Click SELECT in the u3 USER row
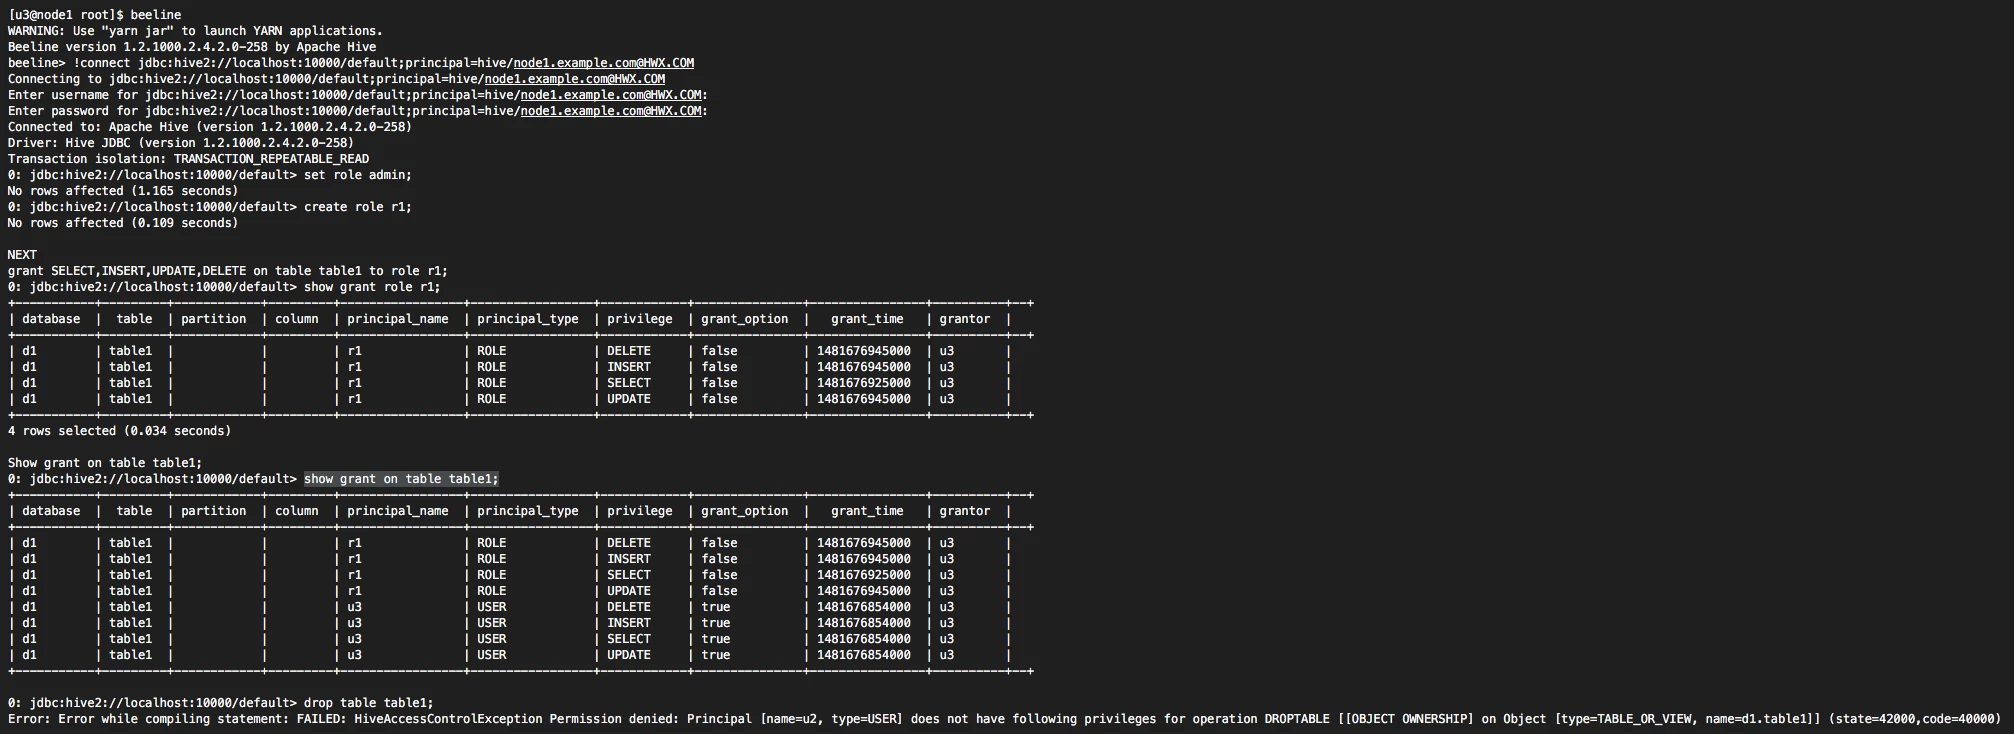2014x734 pixels. coord(629,639)
